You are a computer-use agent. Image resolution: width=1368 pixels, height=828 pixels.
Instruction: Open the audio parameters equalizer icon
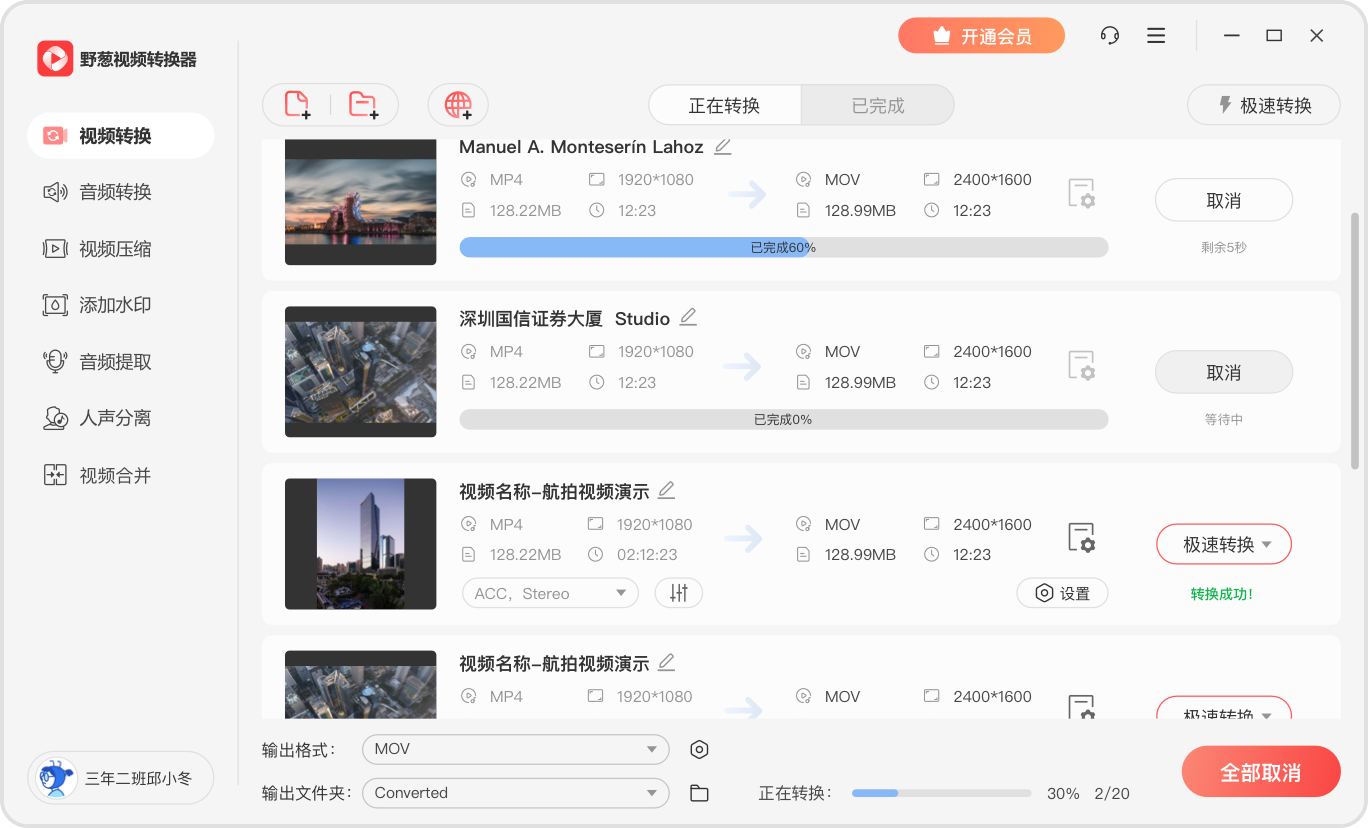[x=678, y=592]
